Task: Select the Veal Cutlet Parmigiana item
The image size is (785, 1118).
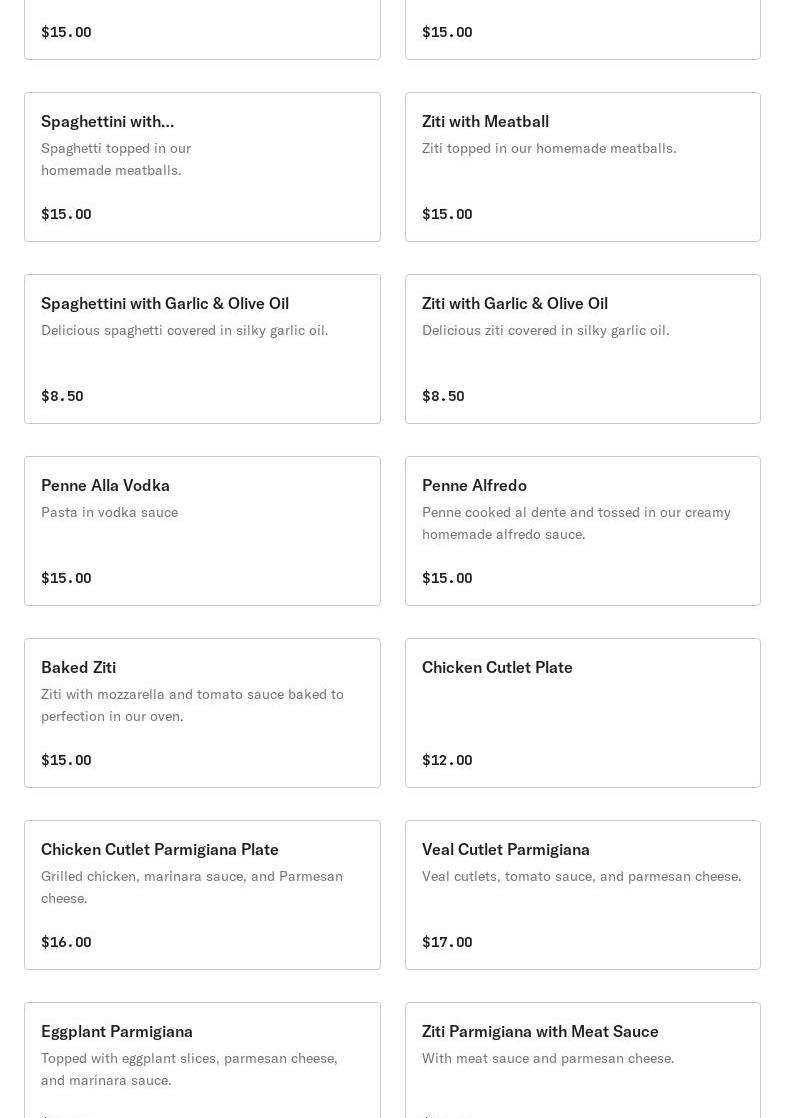Action: tap(582, 895)
